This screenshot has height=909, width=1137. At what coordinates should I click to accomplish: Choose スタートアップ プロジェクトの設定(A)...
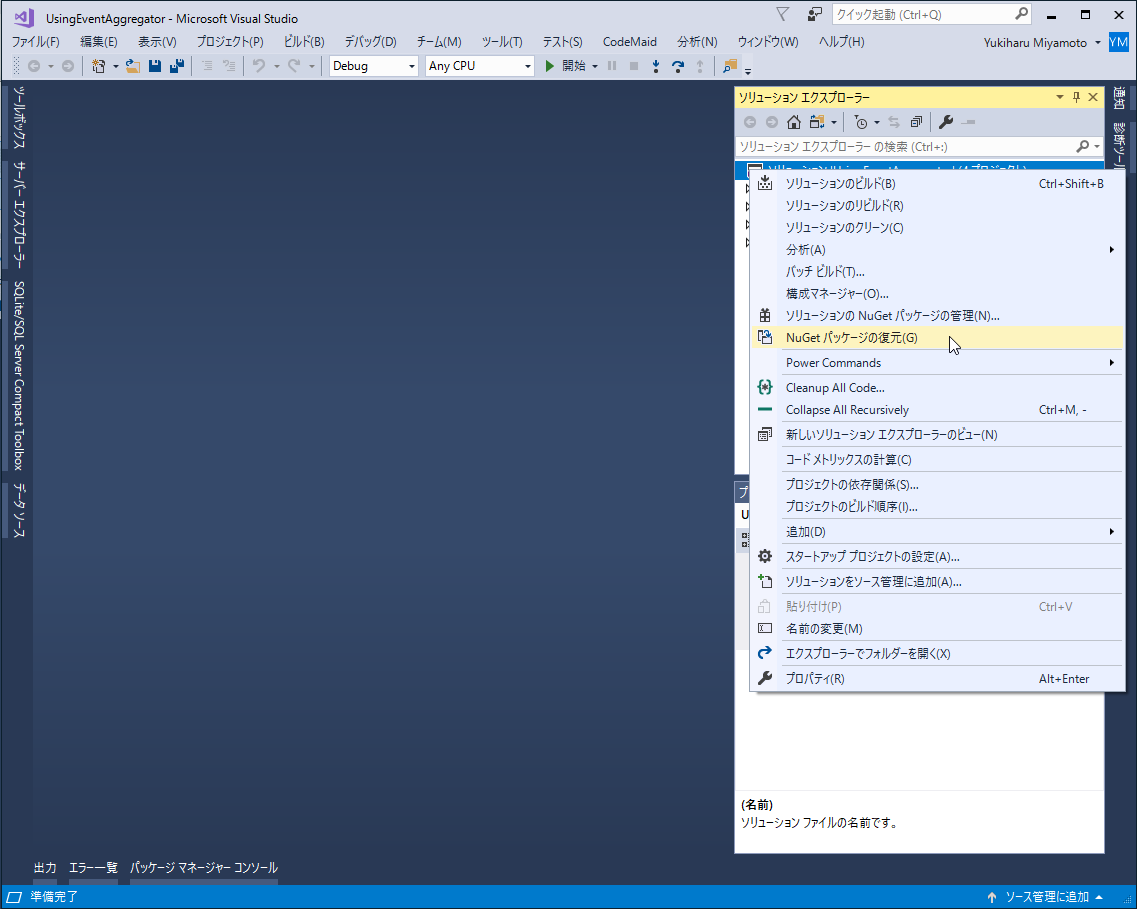click(937, 557)
